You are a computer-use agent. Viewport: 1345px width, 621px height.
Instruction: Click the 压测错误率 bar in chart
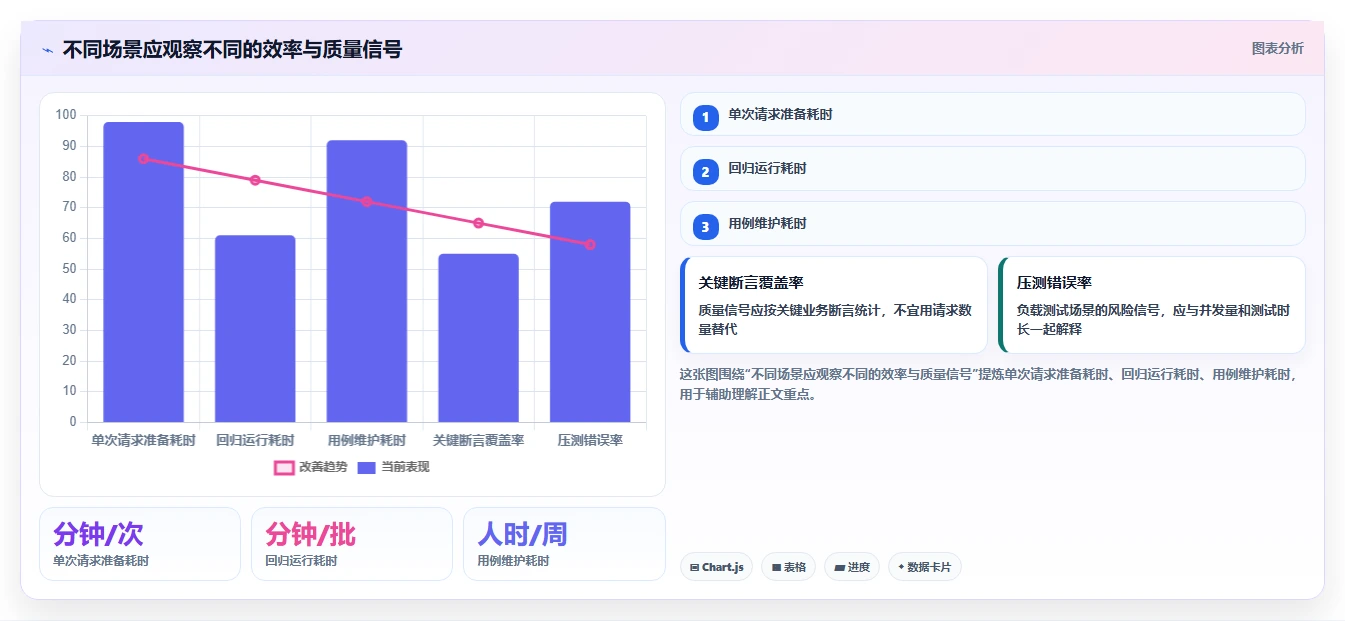coord(590,312)
